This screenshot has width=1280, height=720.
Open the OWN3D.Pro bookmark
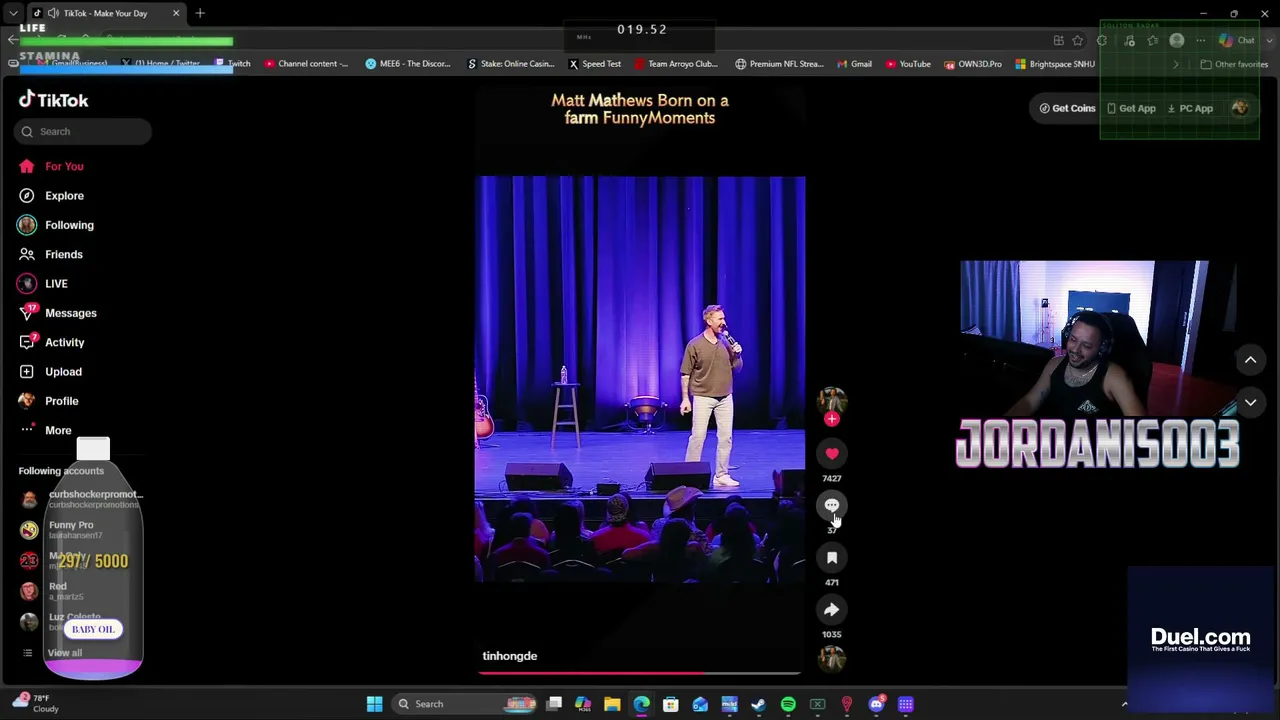973,64
